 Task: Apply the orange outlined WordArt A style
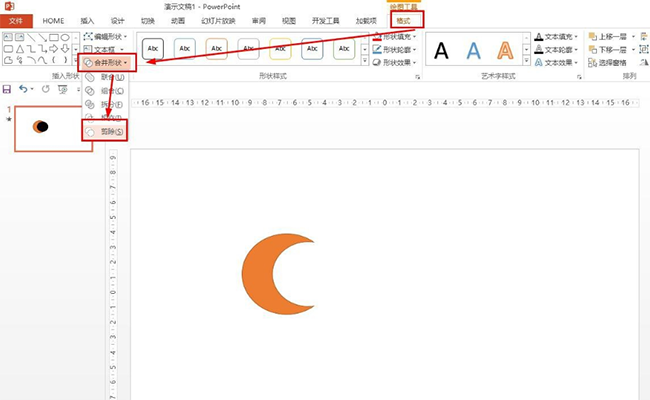point(507,49)
